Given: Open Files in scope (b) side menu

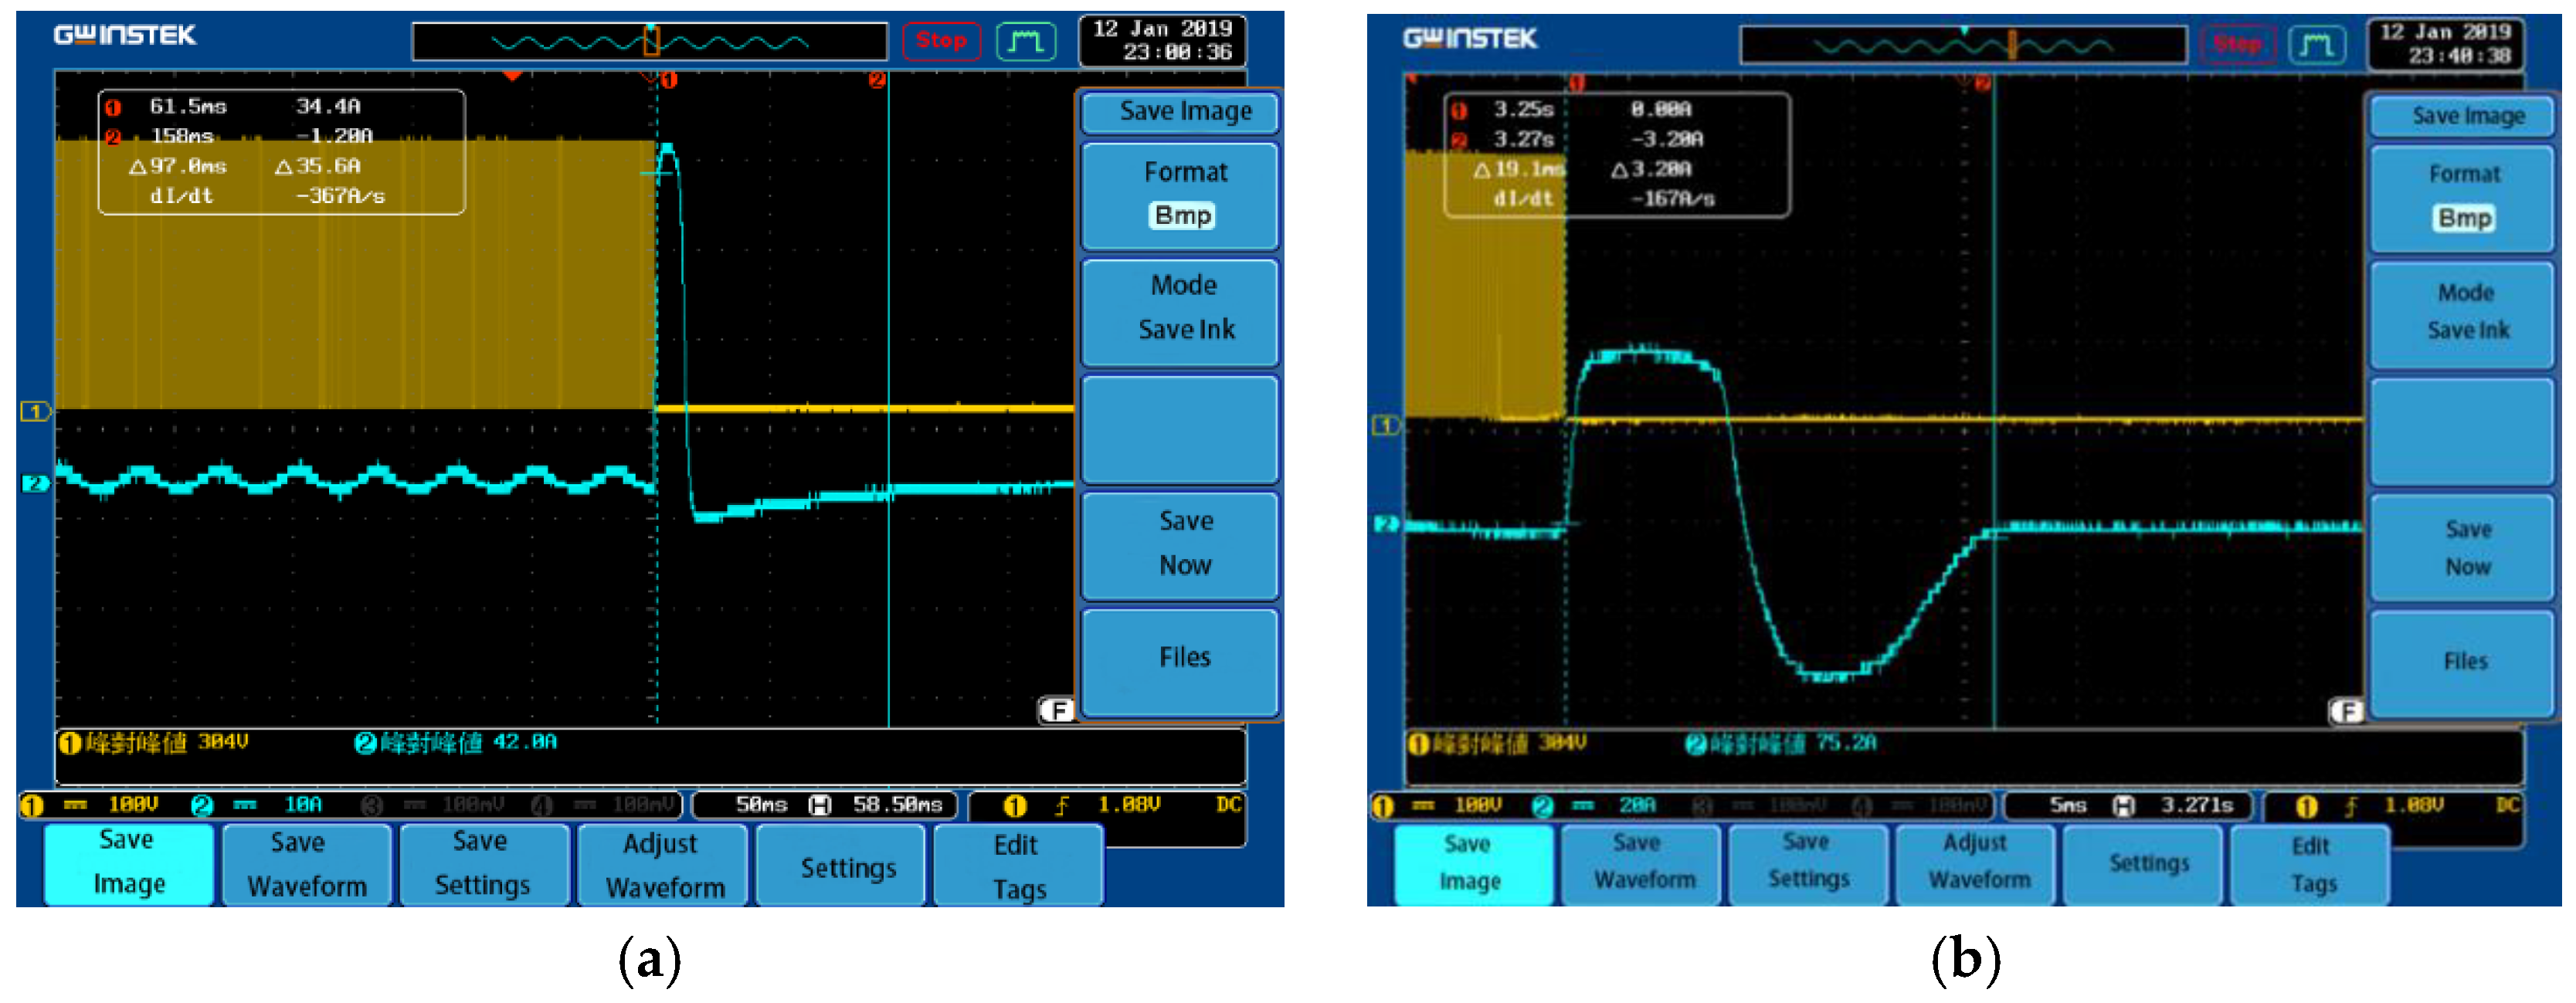Looking at the screenshot, I should pos(2461,662).
